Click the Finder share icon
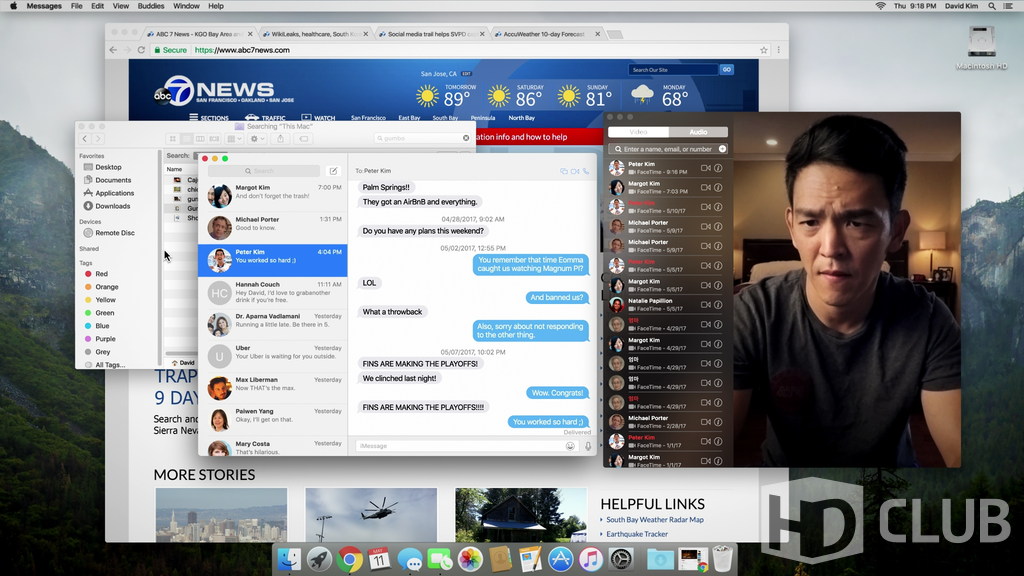The height and width of the screenshot is (576, 1024). pyautogui.click(x=281, y=138)
